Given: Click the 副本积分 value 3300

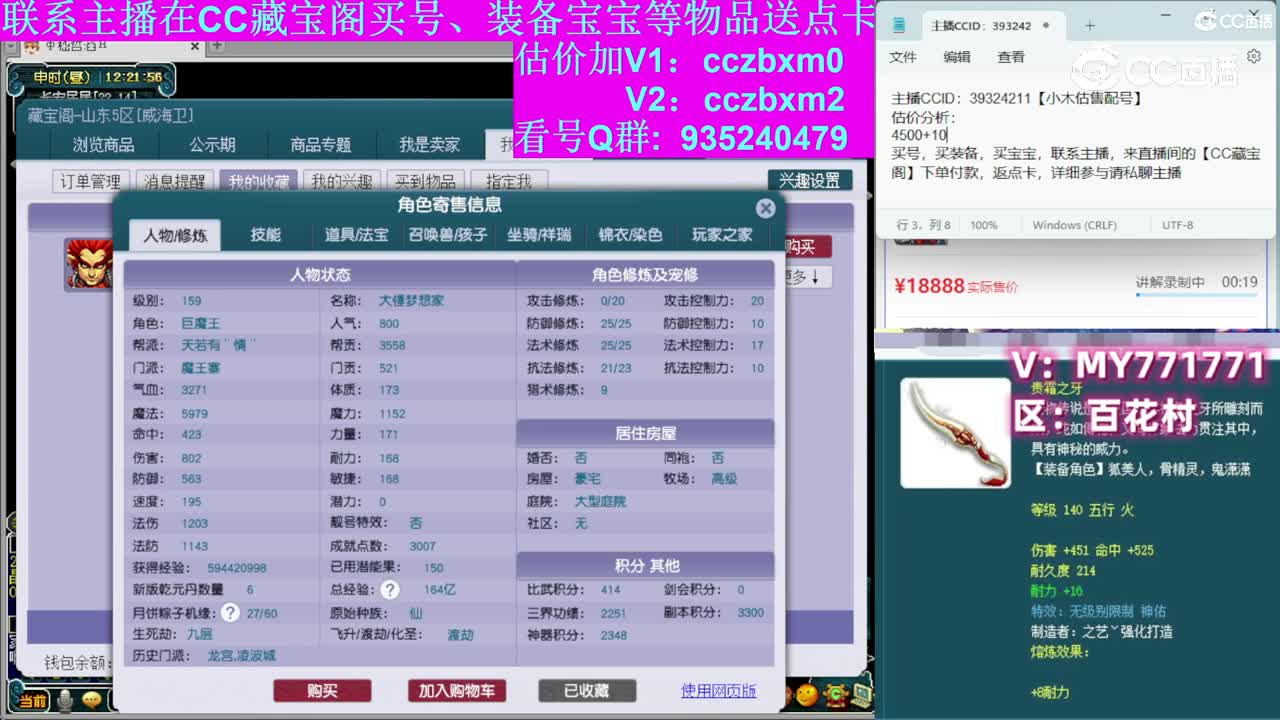Looking at the screenshot, I should click(x=750, y=613).
